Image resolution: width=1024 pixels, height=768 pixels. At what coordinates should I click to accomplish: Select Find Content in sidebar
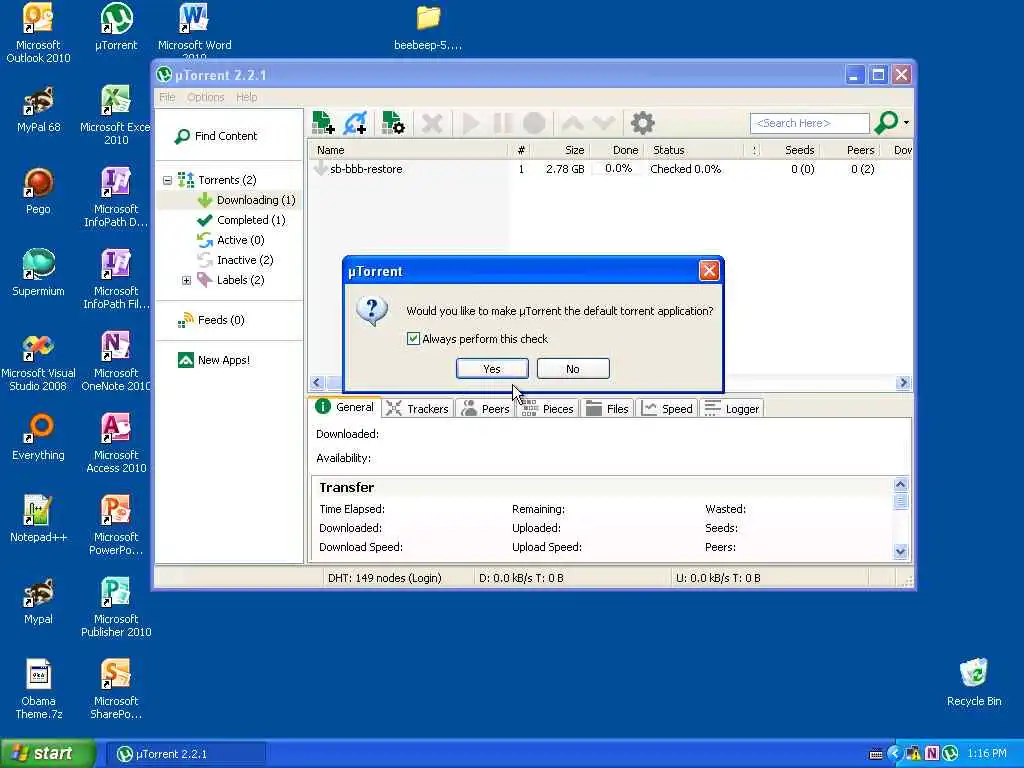[x=216, y=136]
